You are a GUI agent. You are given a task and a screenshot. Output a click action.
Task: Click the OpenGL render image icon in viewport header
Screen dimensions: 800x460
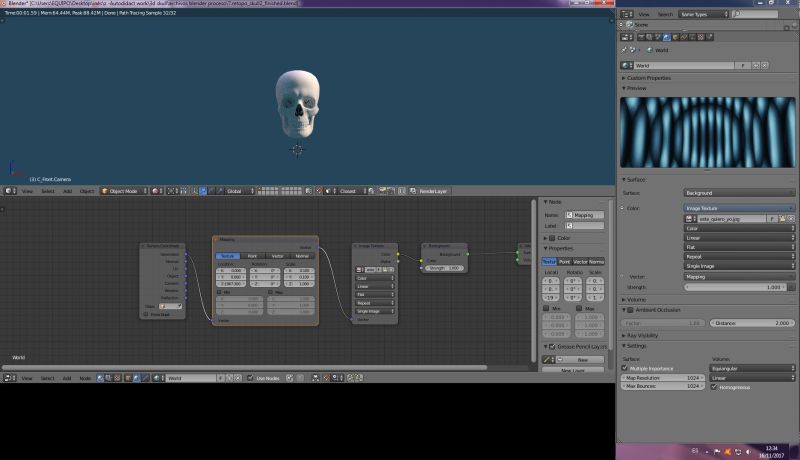382,191
